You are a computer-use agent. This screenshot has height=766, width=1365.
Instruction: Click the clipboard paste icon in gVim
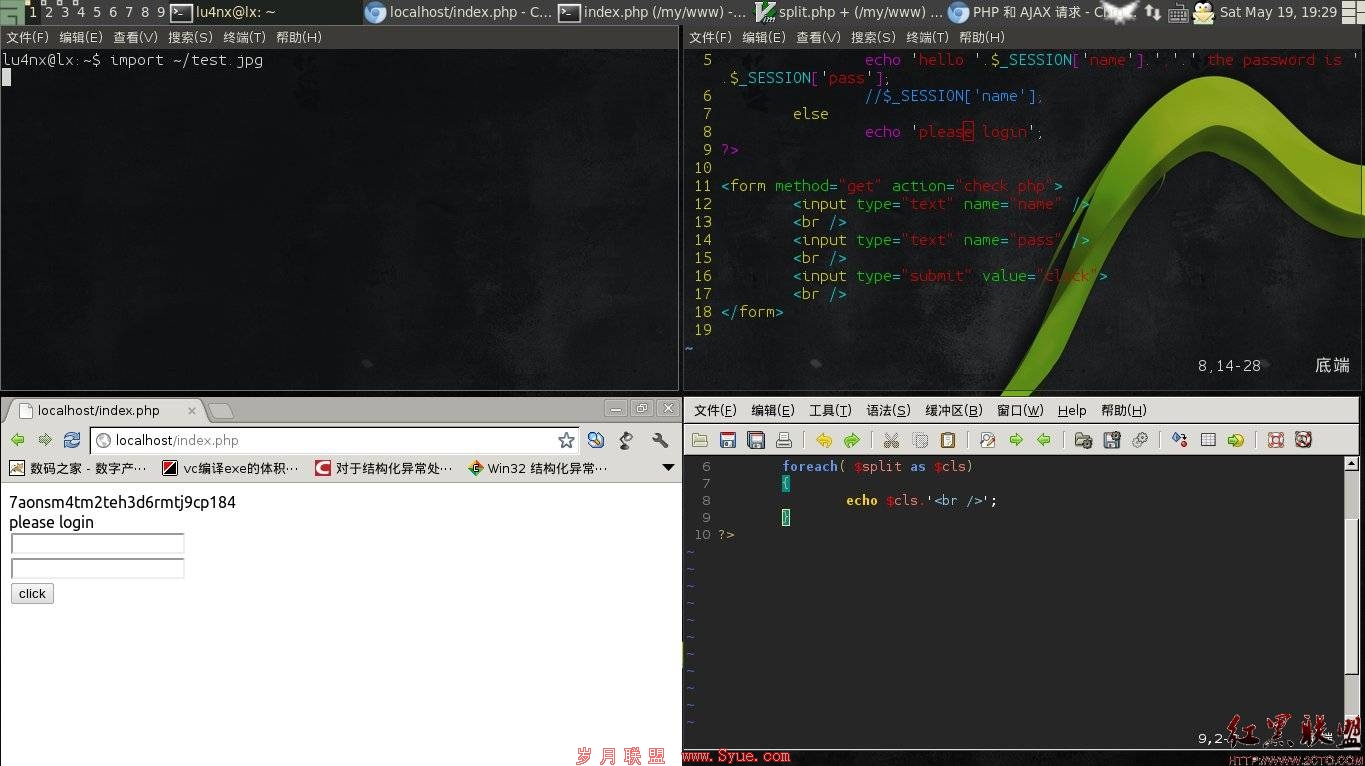point(948,440)
